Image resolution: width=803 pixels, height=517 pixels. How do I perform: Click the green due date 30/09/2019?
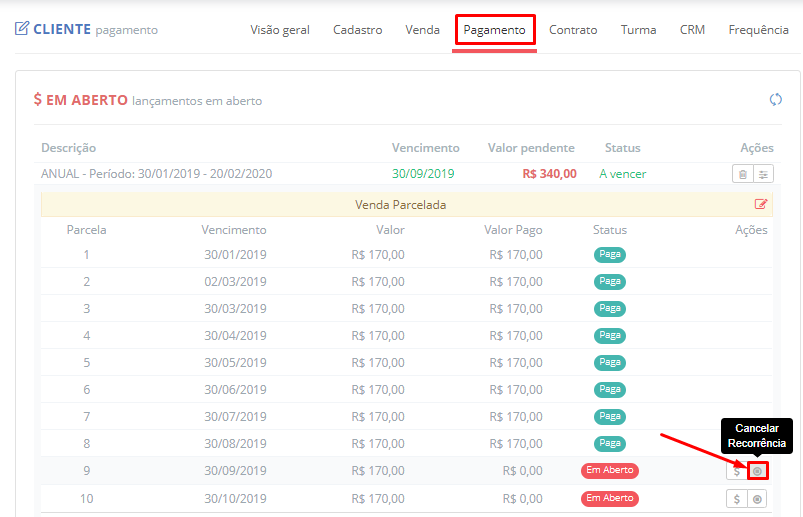(x=423, y=174)
